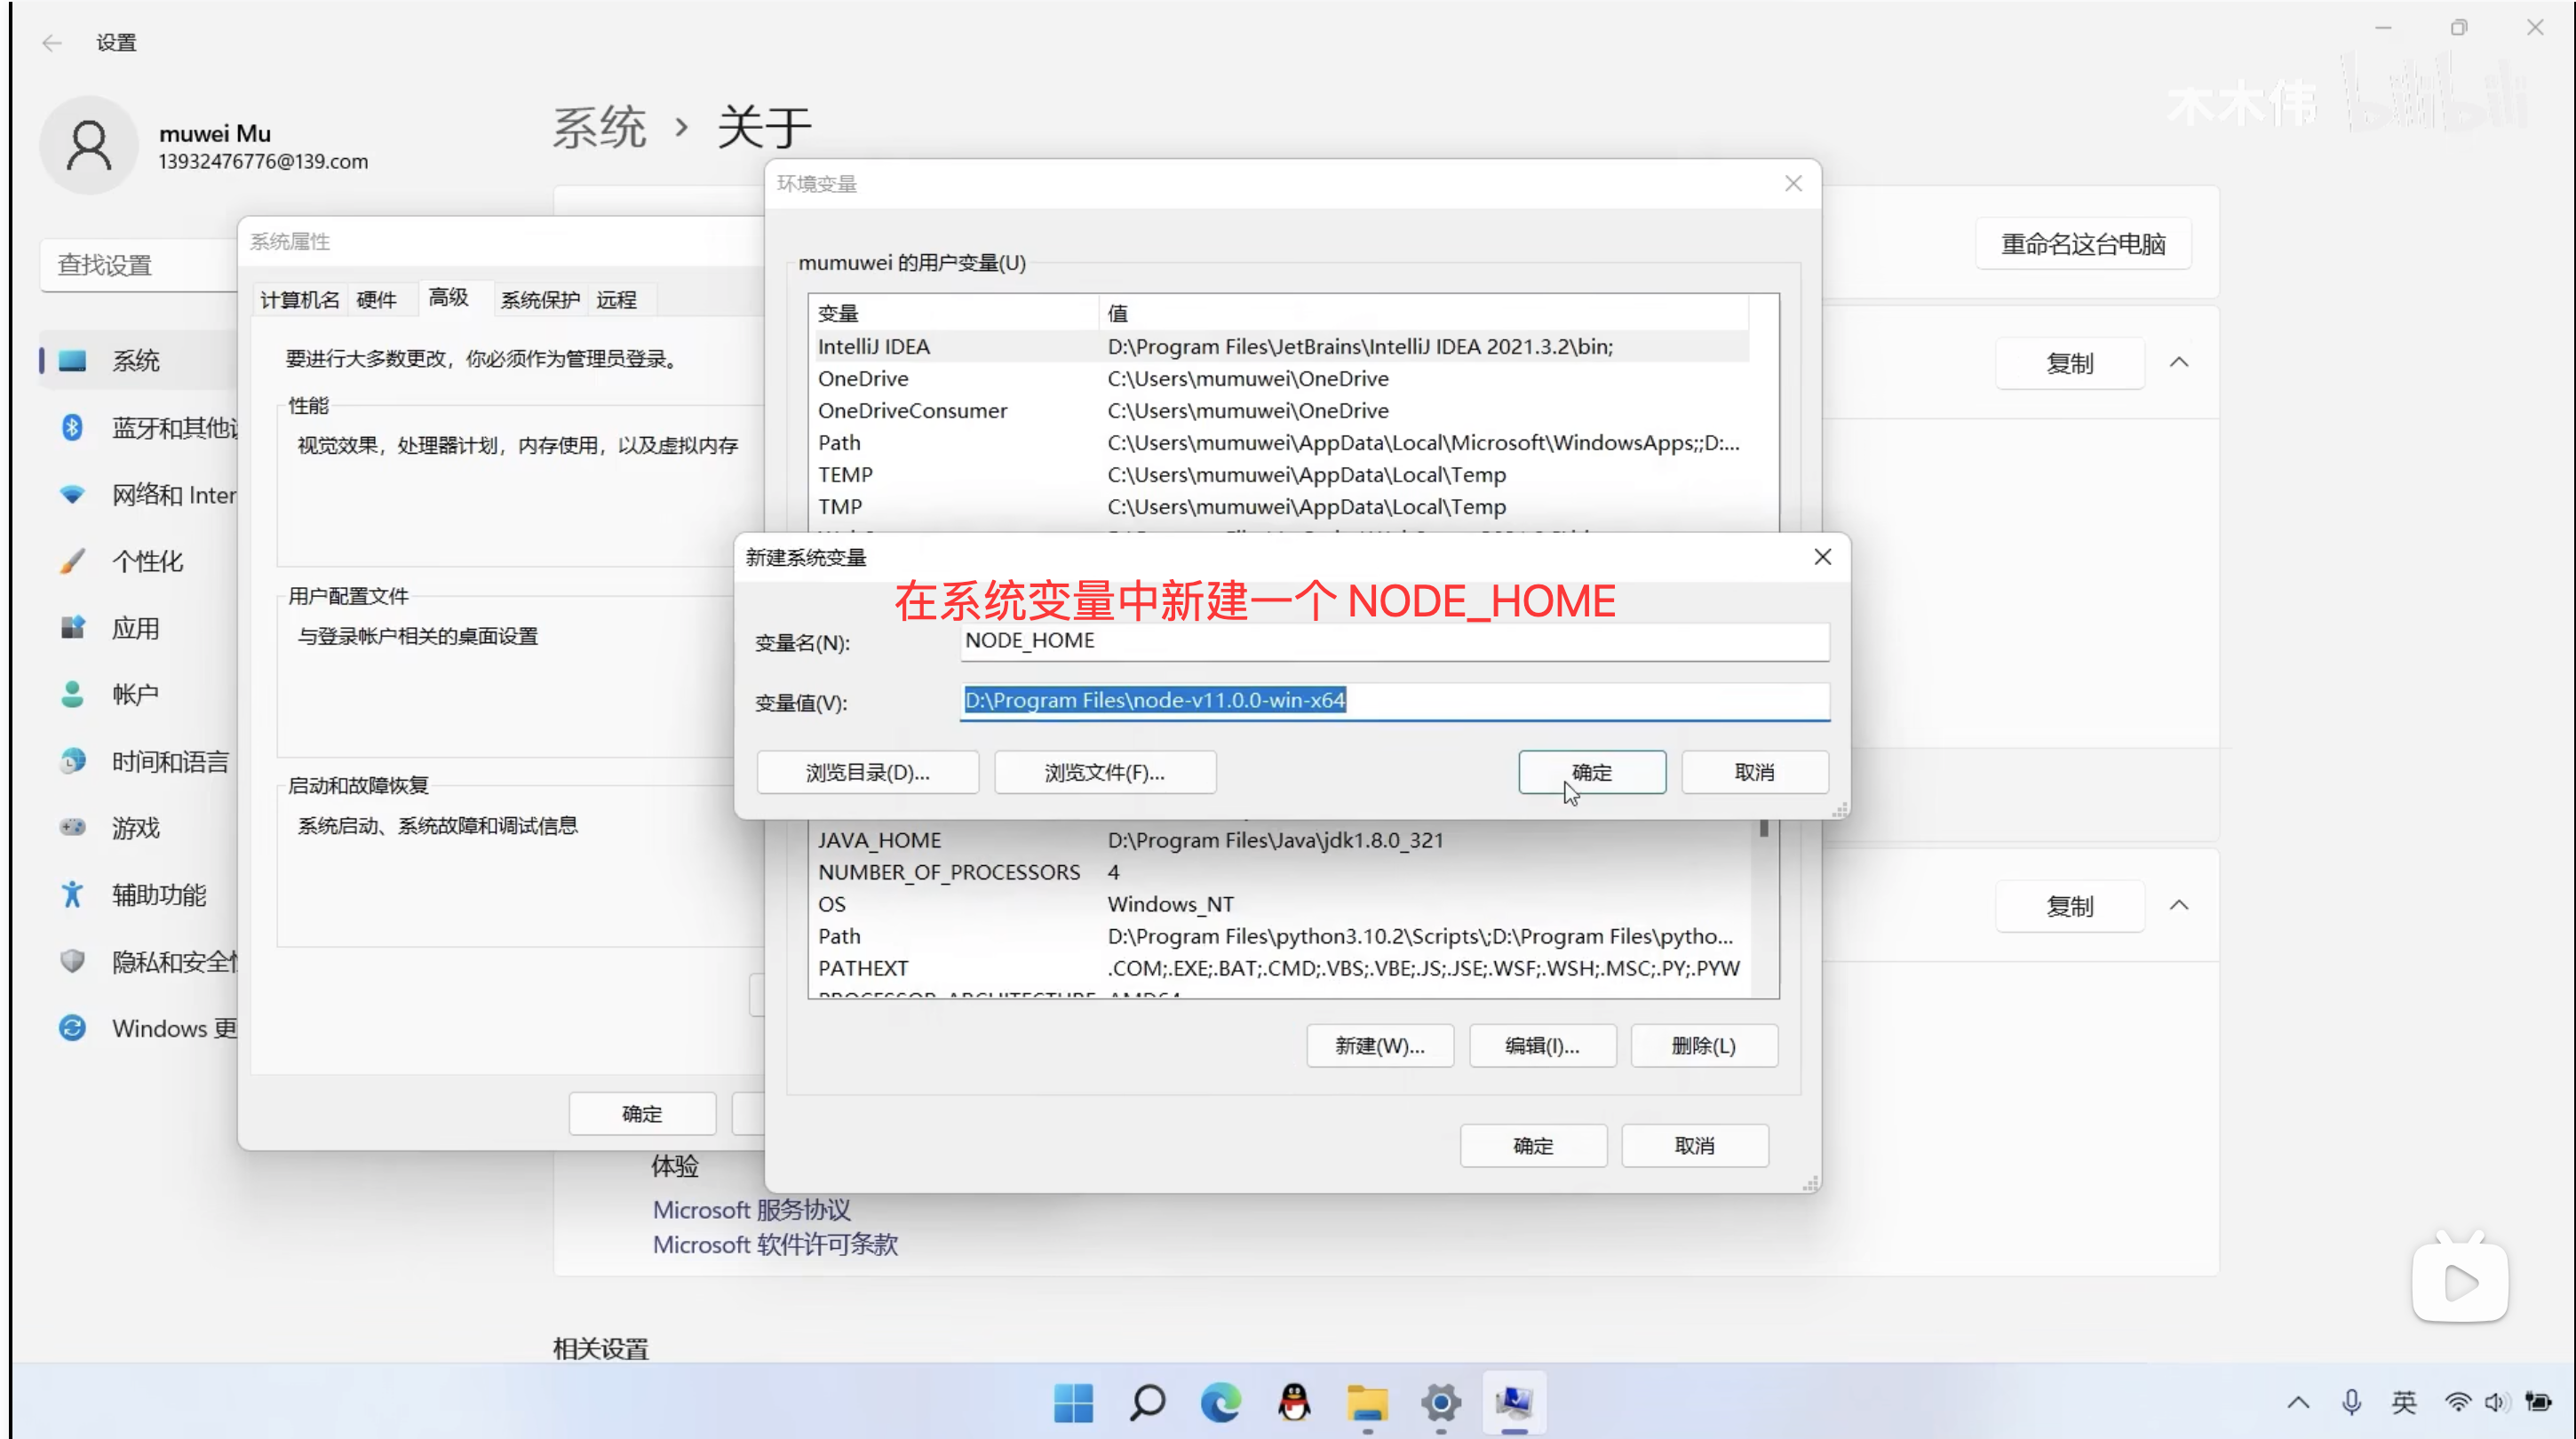Open the Microsoft 服务协议 link
The image size is (2576, 1439).
[751, 1210]
